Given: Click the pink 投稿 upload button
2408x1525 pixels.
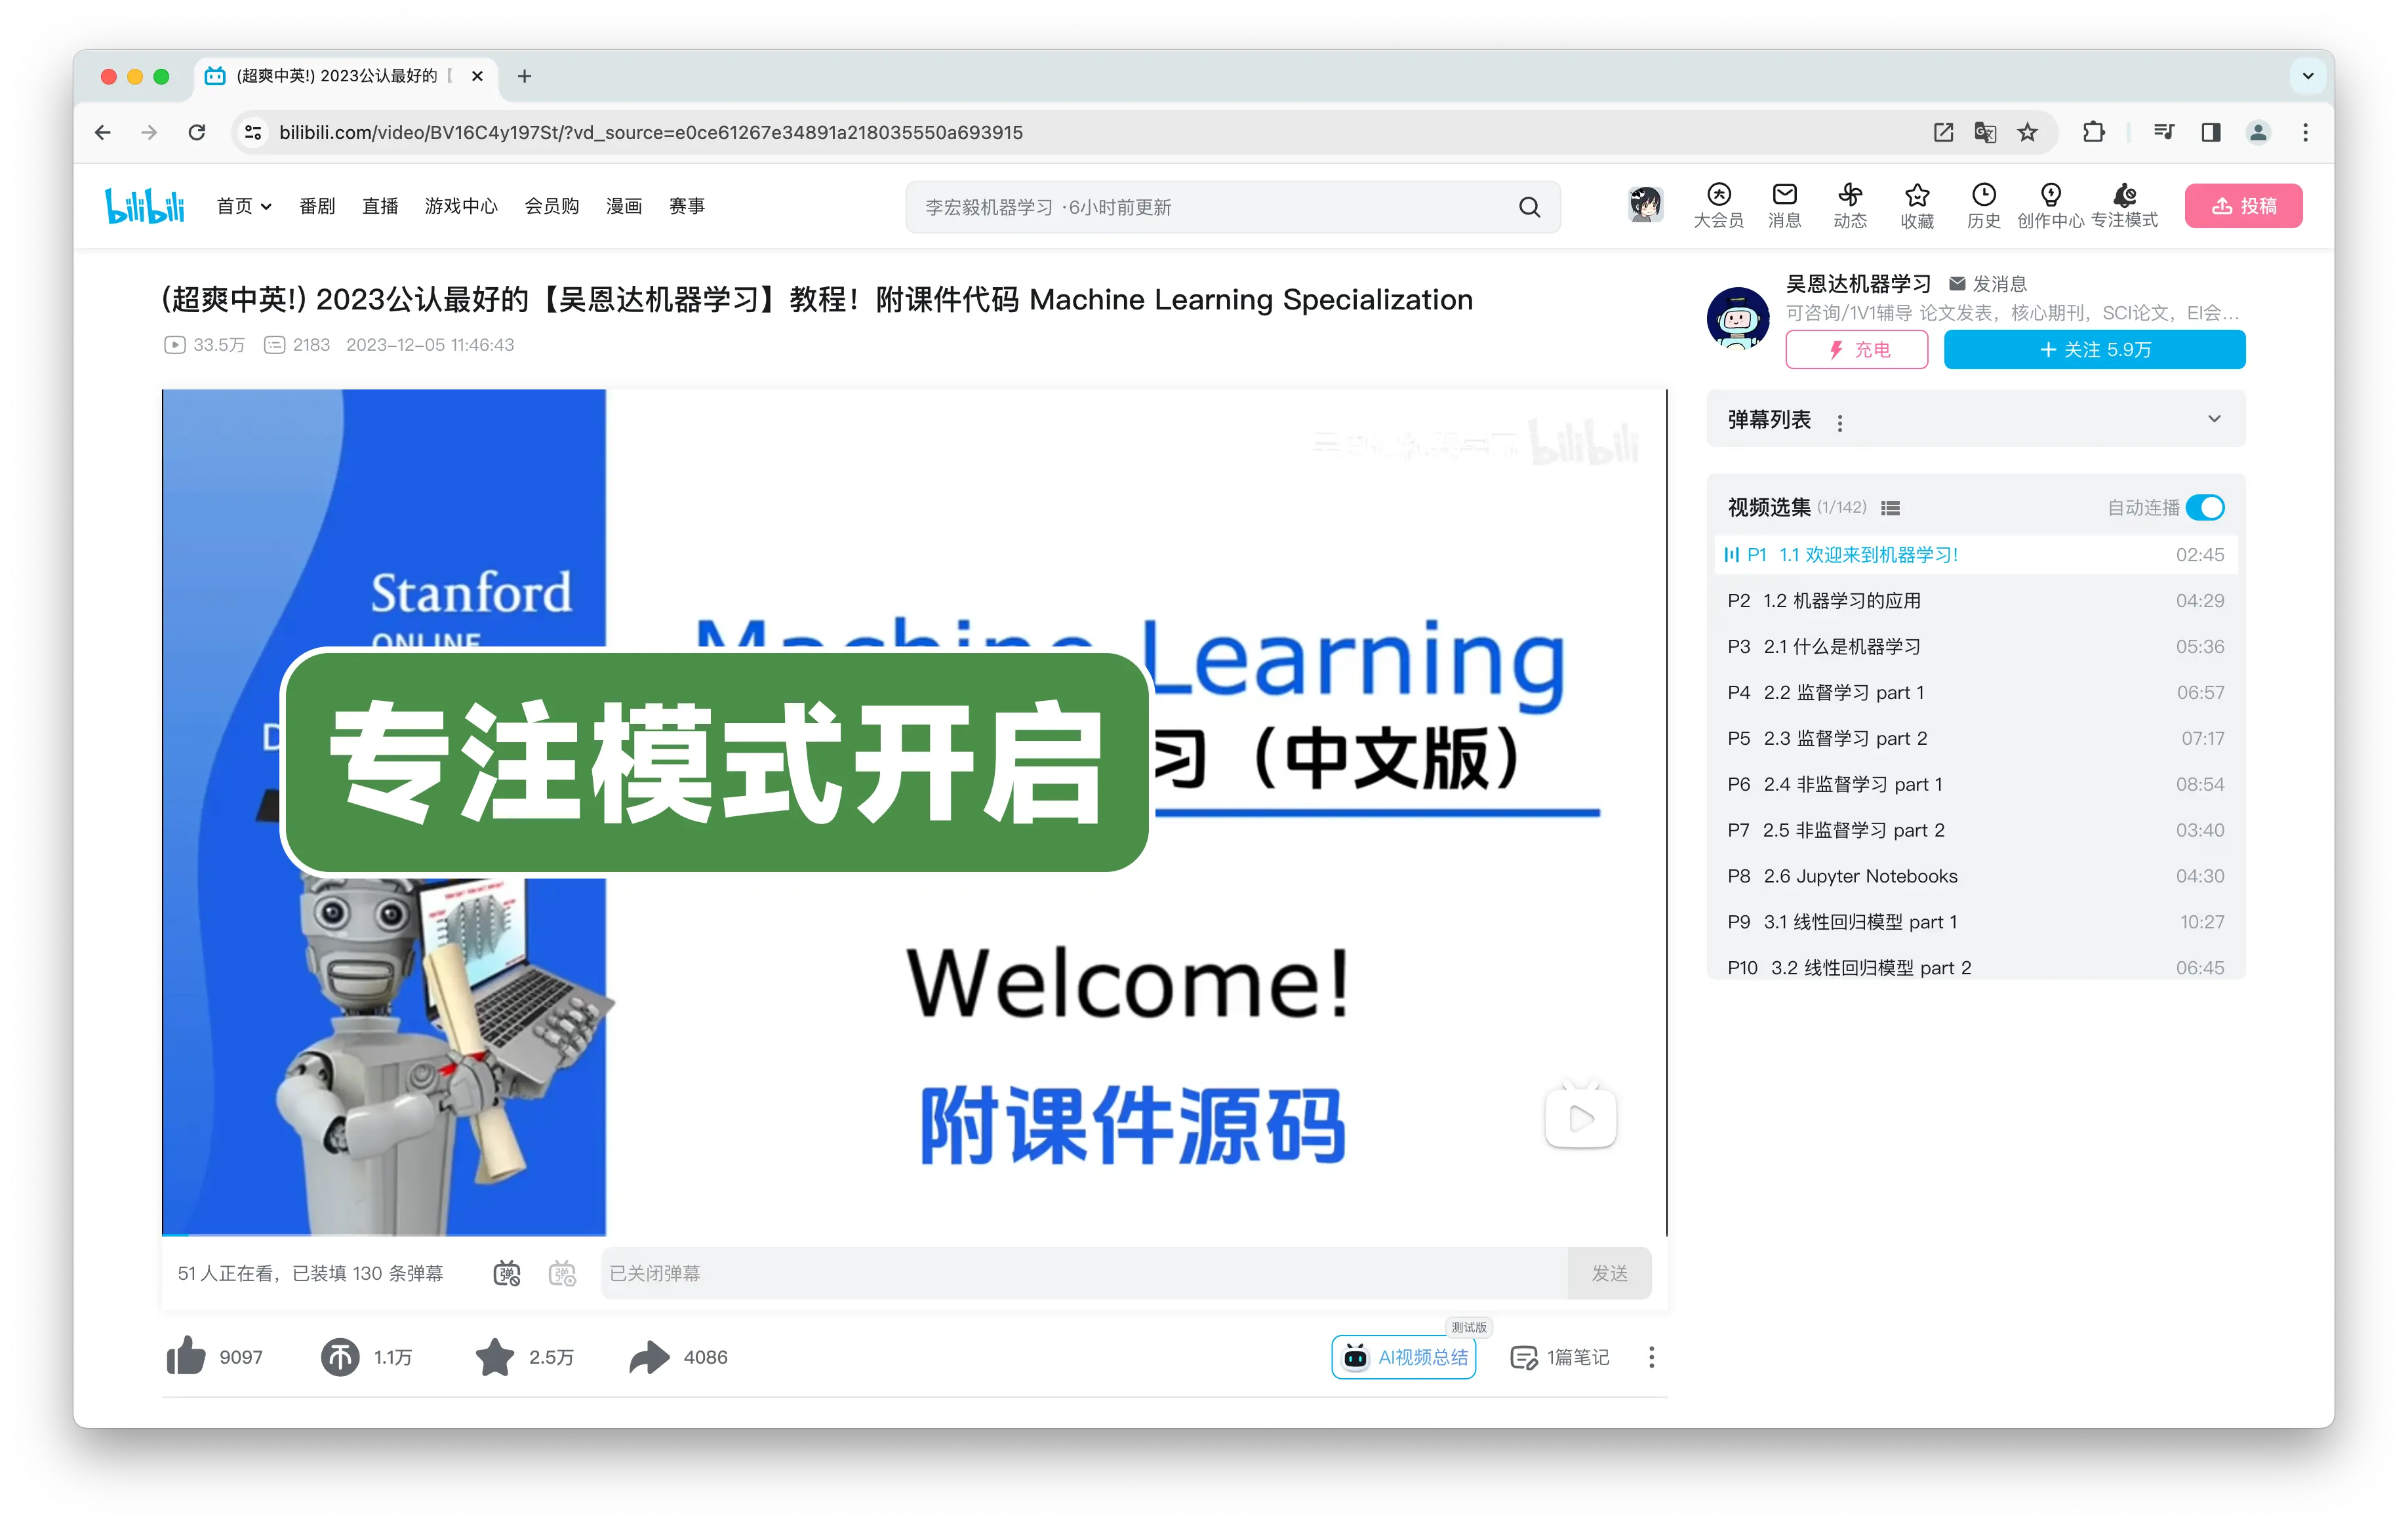Looking at the screenshot, I should click(2243, 206).
